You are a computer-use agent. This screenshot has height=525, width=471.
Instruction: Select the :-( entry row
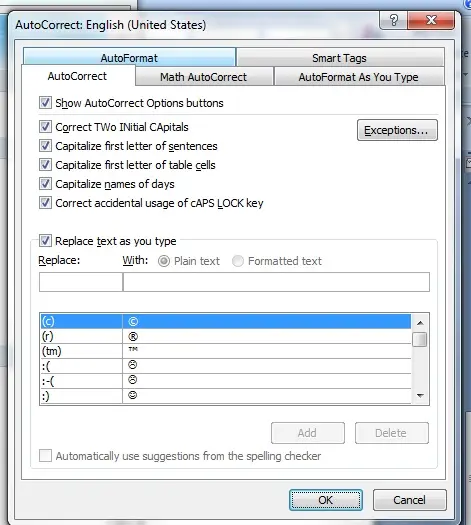tap(225, 381)
